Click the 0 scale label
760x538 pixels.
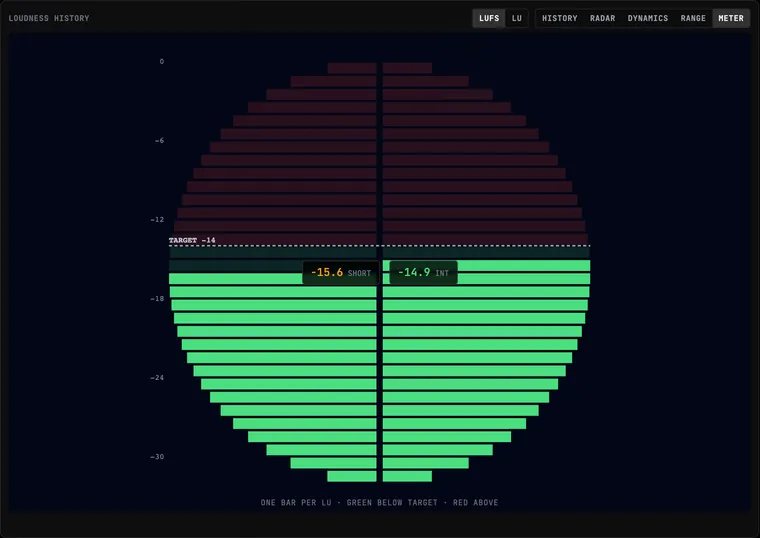pos(161,62)
